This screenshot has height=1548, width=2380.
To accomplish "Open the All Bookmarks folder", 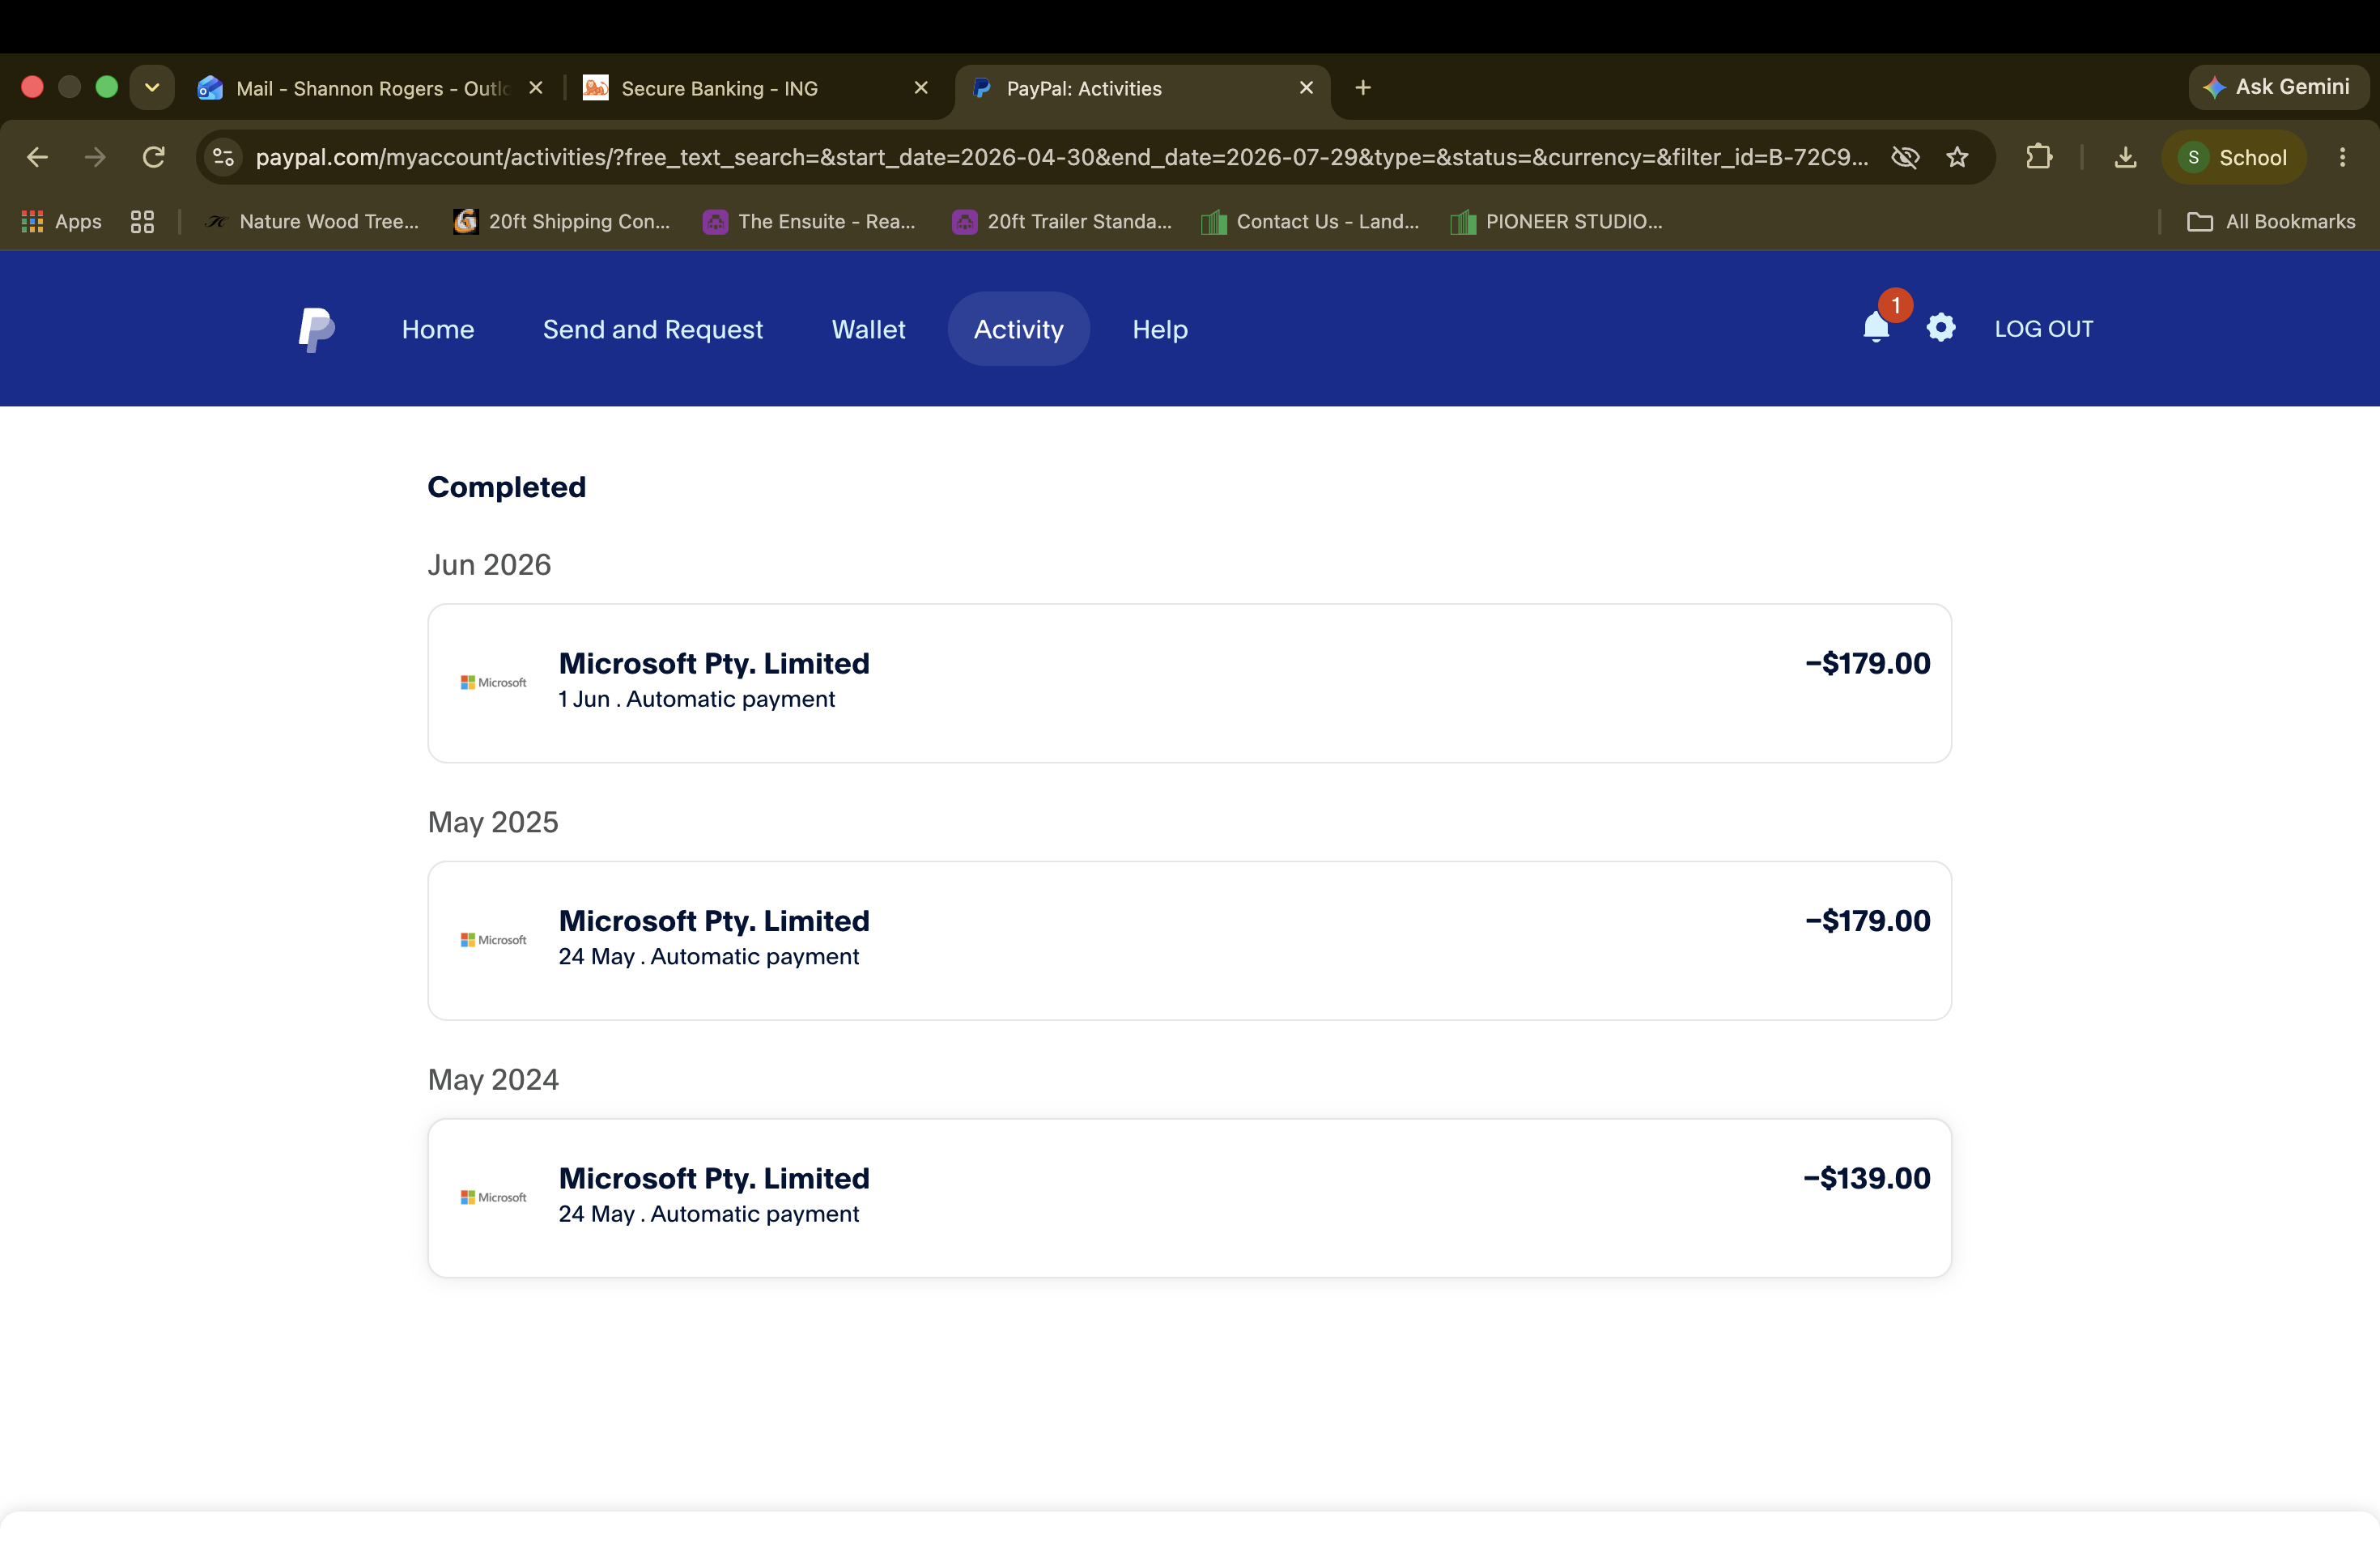I will point(2271,221).
